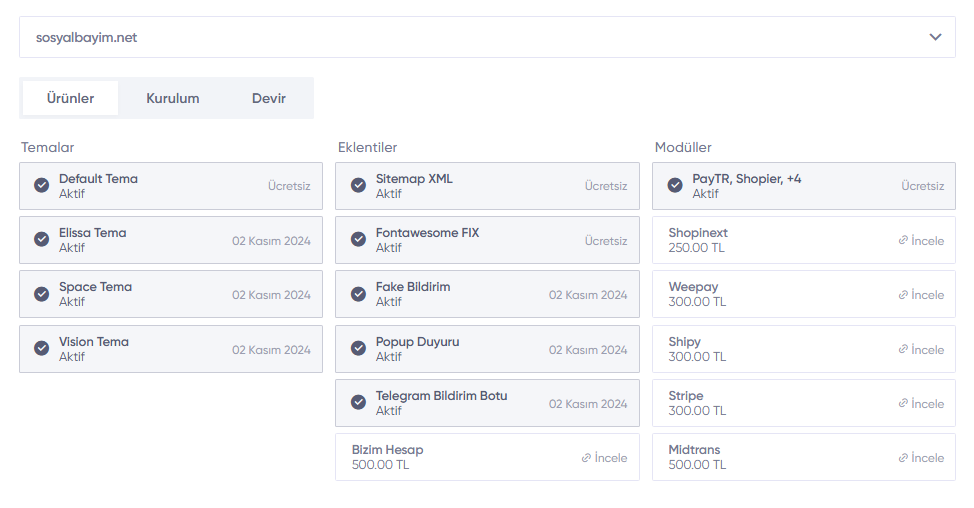Click the link icon in Midtrans row
Image resolution: width=974 pixels, height=508 pixels.
pyautogui.click(x=903, y=458)
